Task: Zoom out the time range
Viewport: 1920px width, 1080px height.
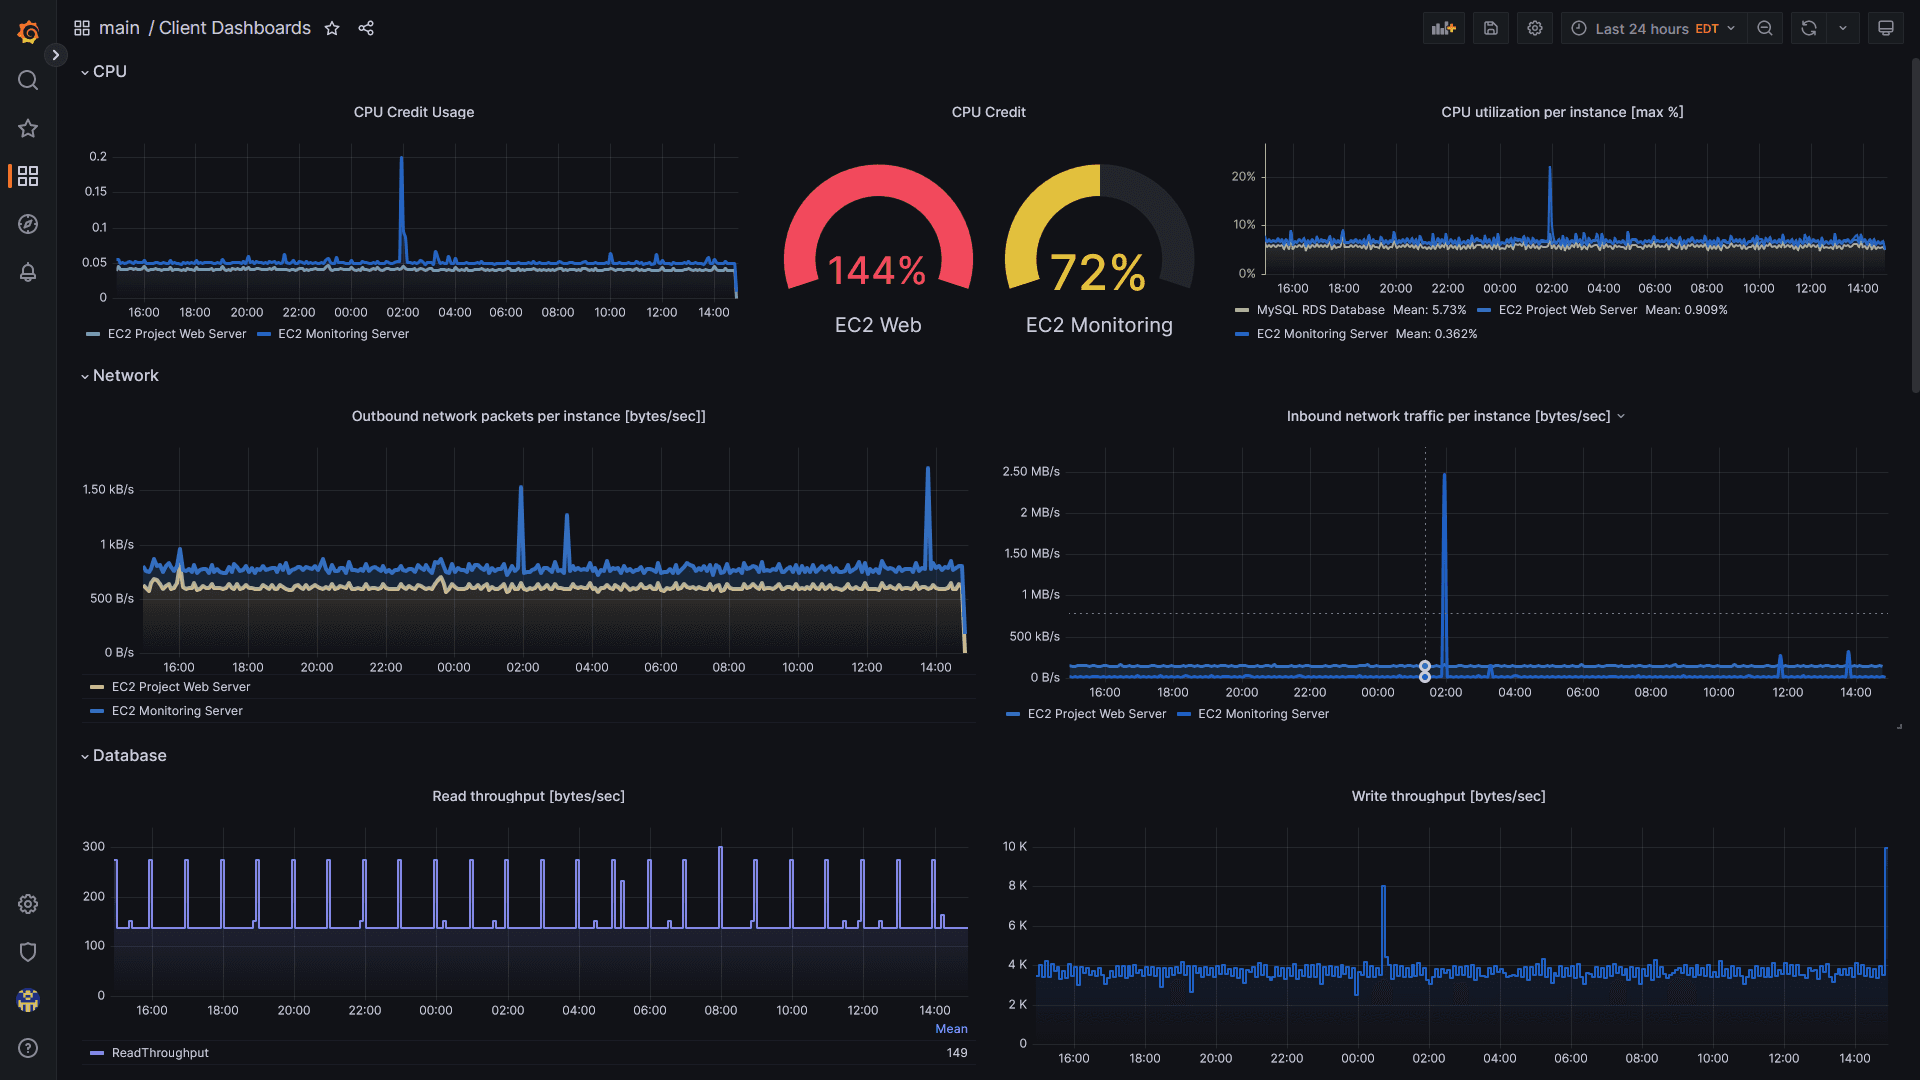Action: 1765,28
